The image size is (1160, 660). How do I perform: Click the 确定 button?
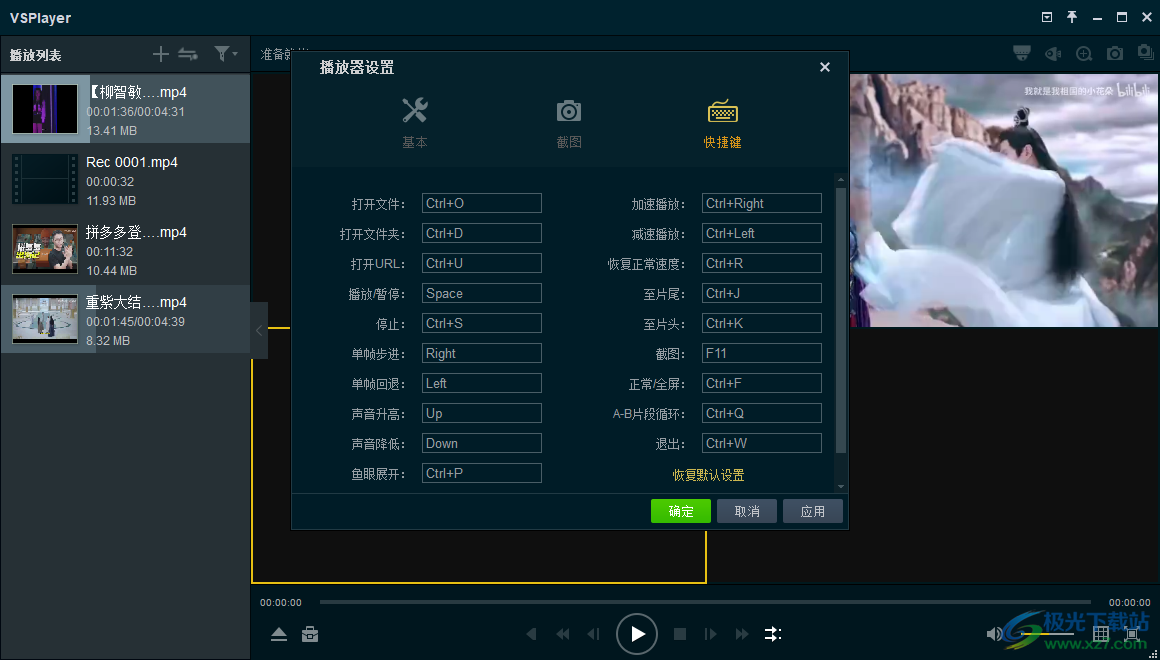(680, 511)
